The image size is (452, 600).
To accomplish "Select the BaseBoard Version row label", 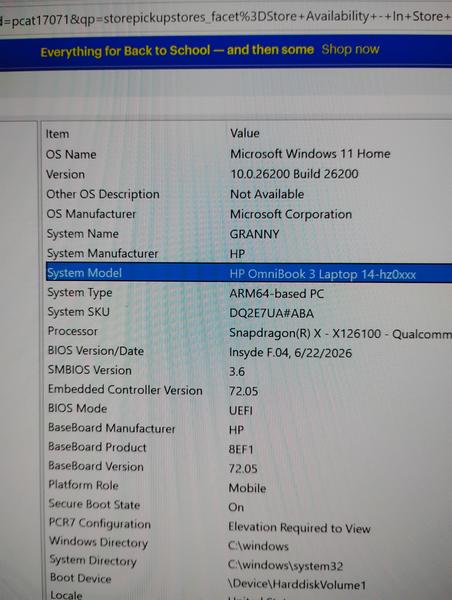I will [x=96, y=466].
